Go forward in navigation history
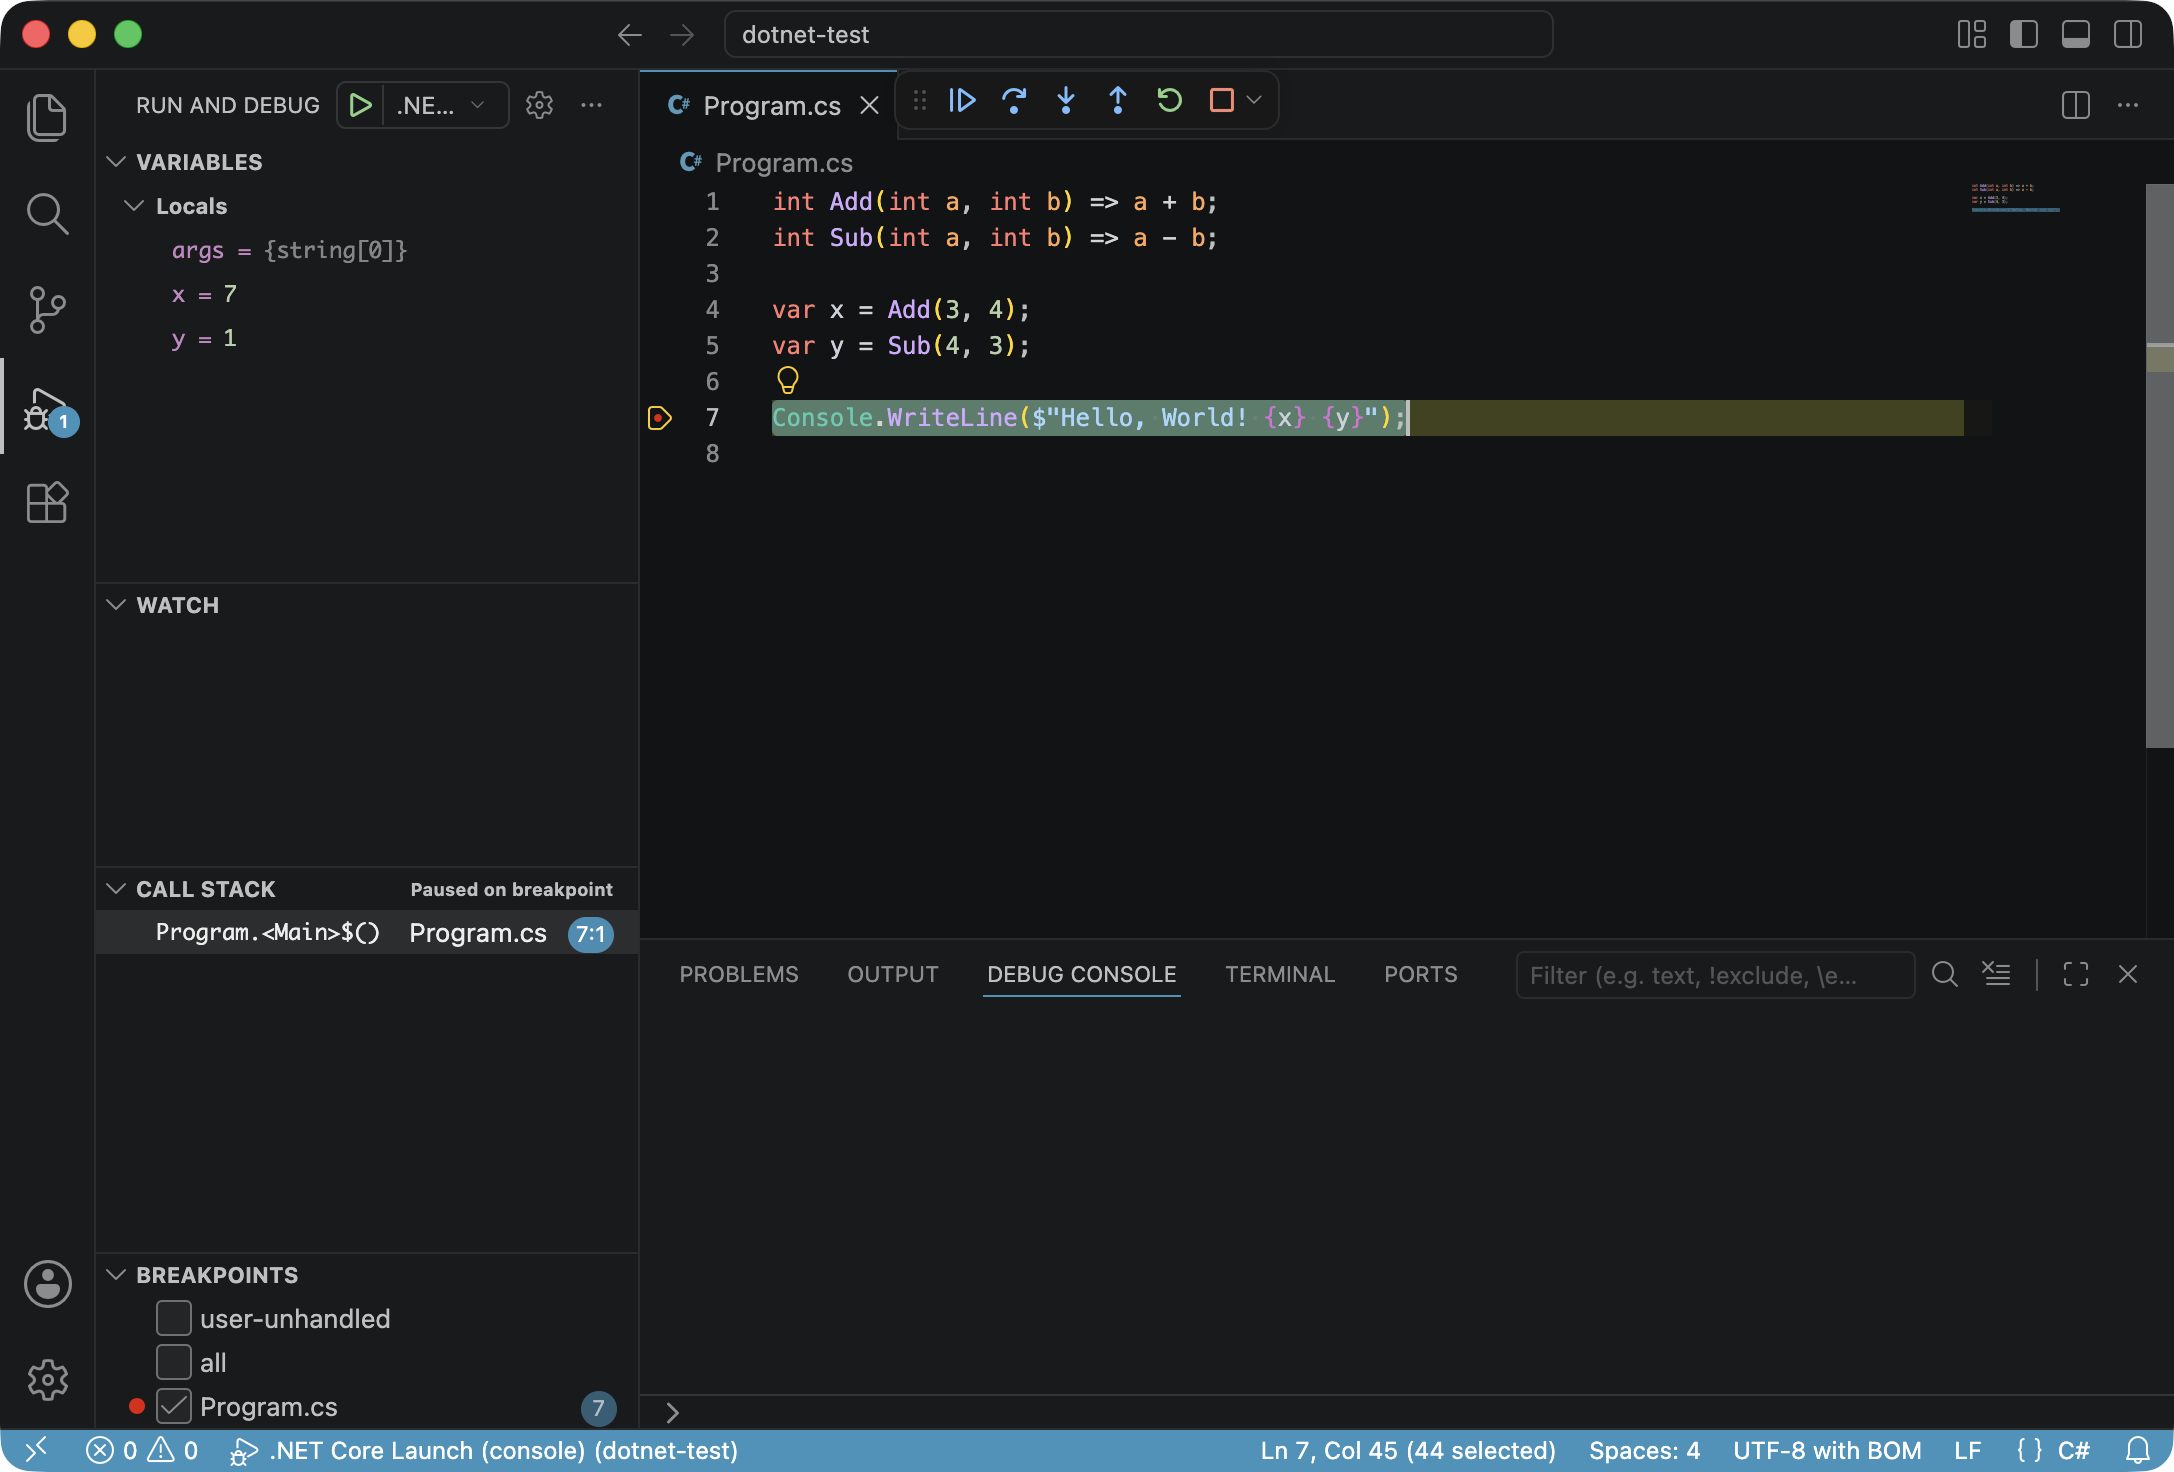 click(x=682, y=35)
